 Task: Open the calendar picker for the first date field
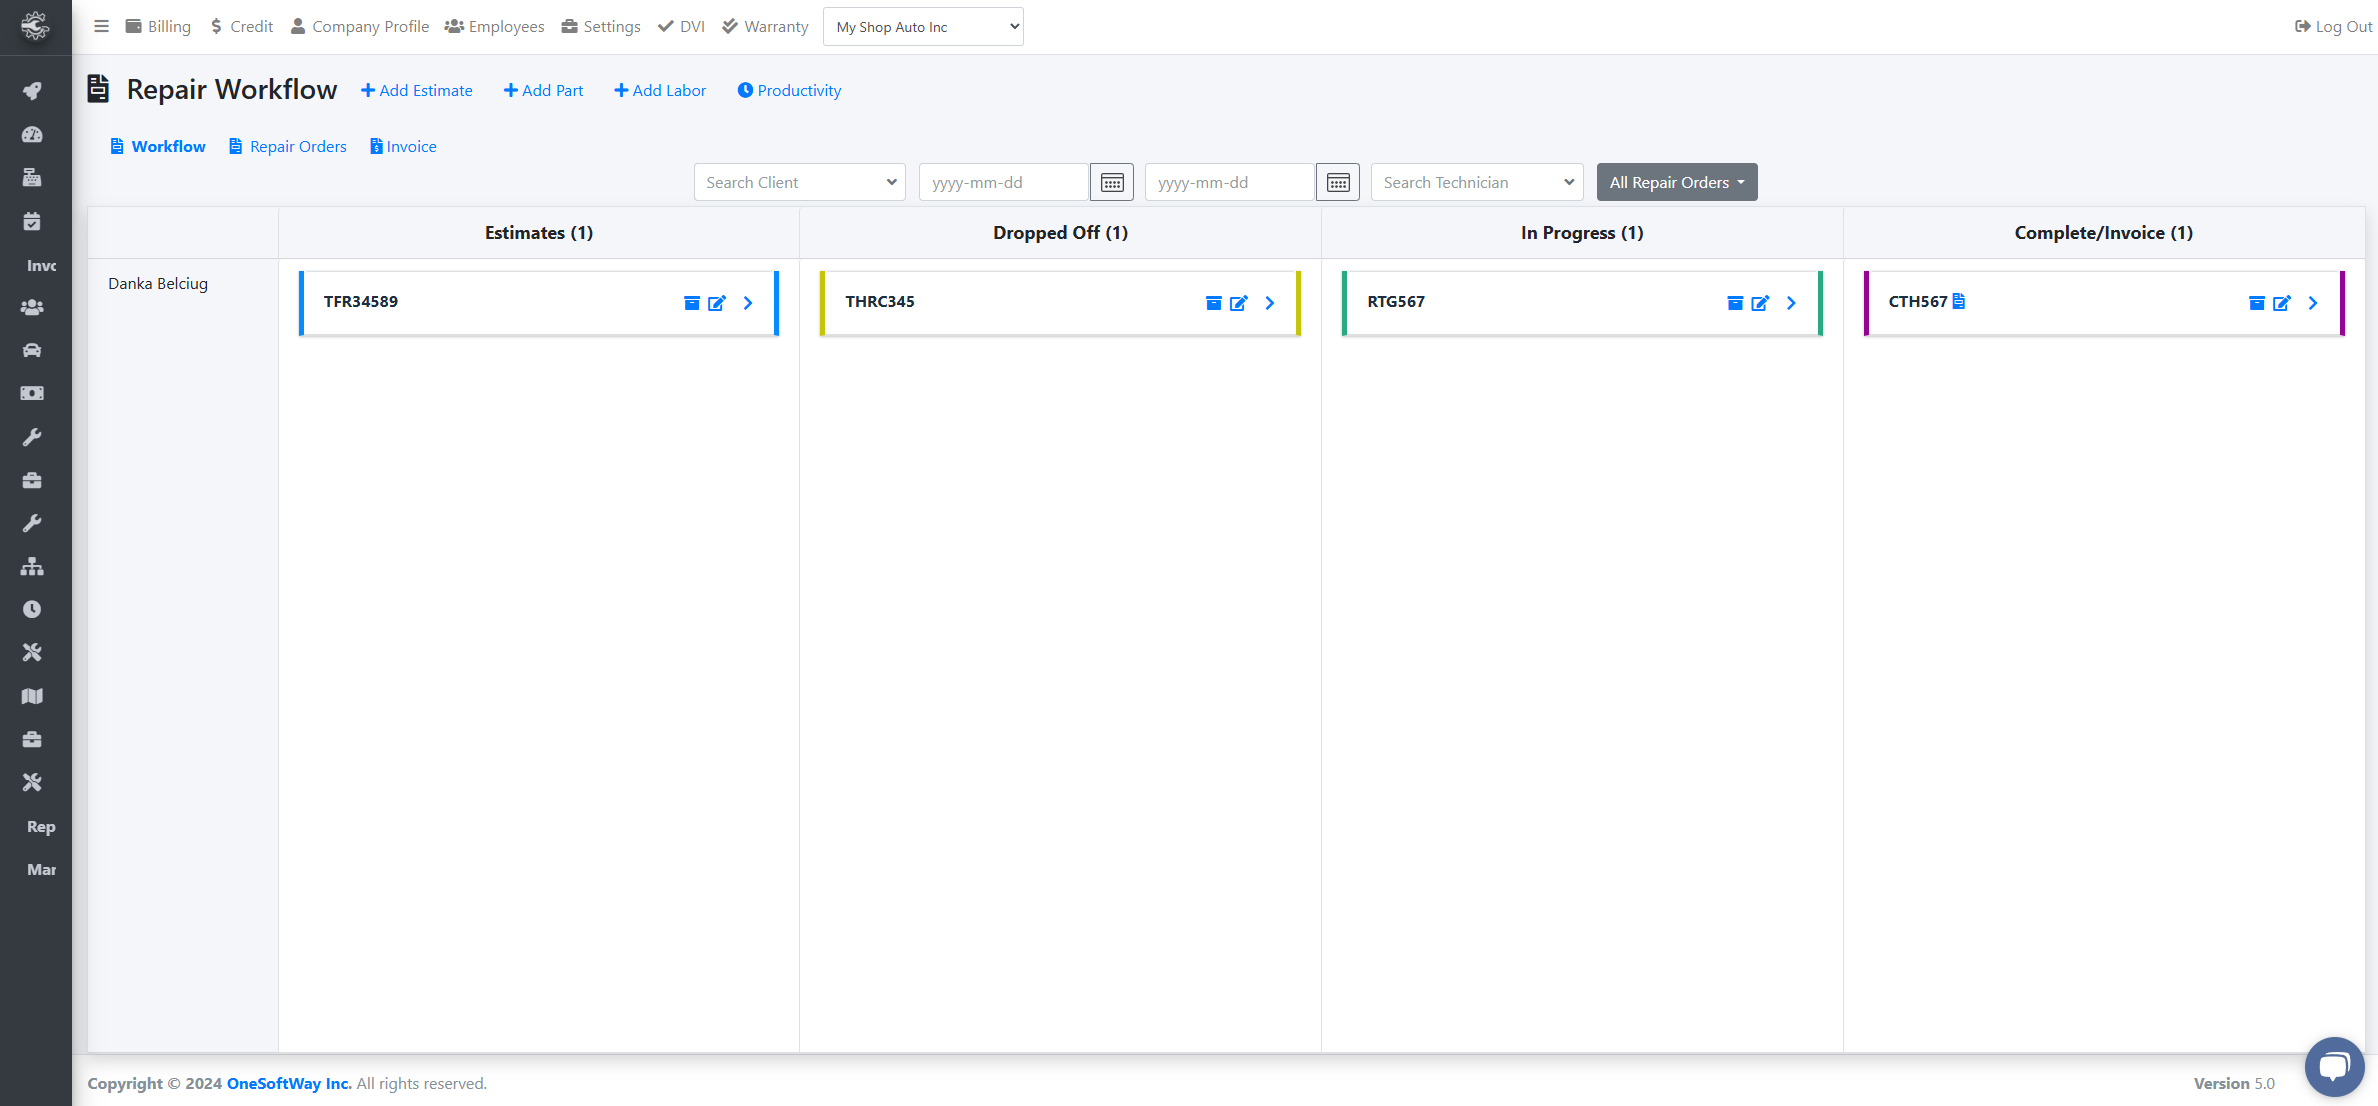pos(1111,182)
